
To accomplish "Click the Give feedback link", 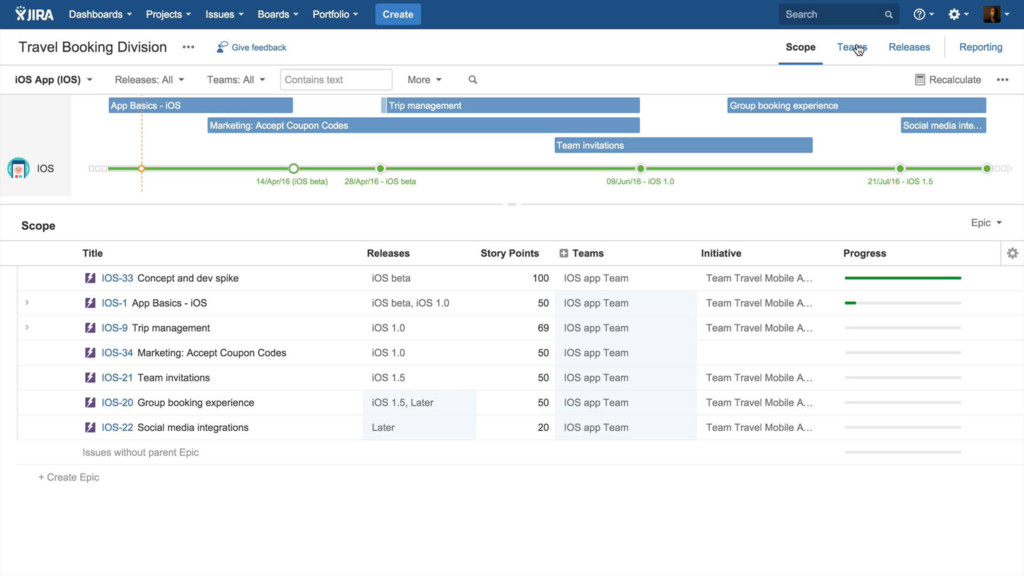I will click(251, 47).
